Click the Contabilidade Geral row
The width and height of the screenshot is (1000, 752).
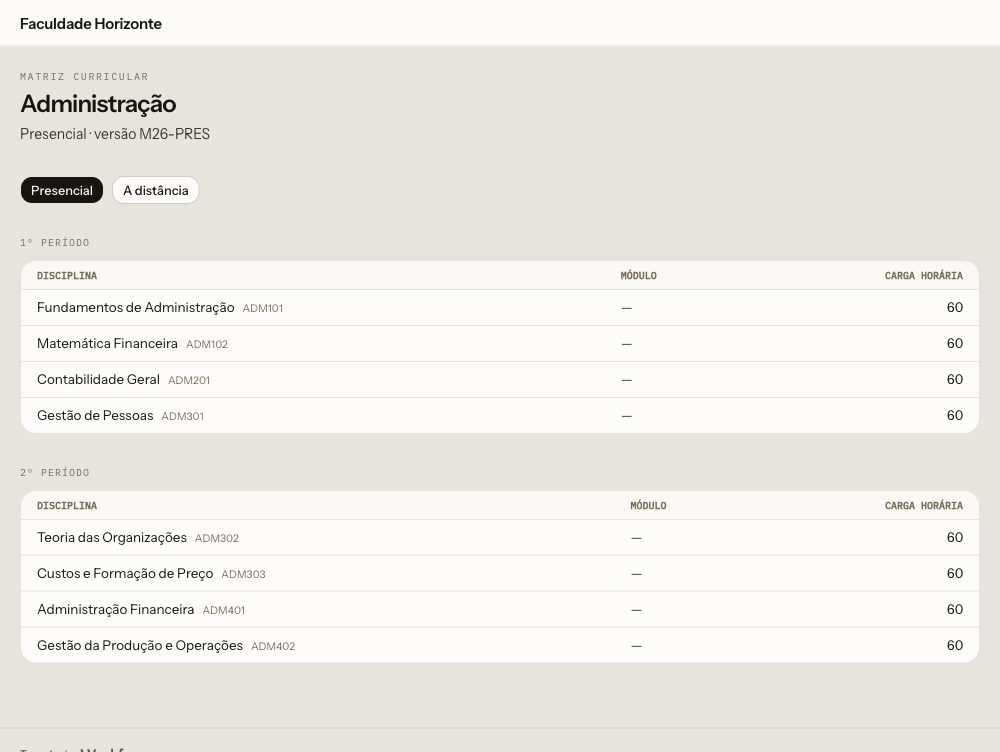[499, 380]
